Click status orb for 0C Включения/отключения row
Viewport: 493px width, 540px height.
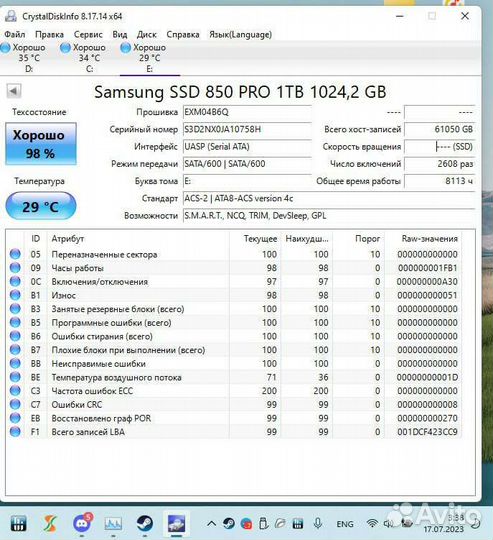coord(15,282)
